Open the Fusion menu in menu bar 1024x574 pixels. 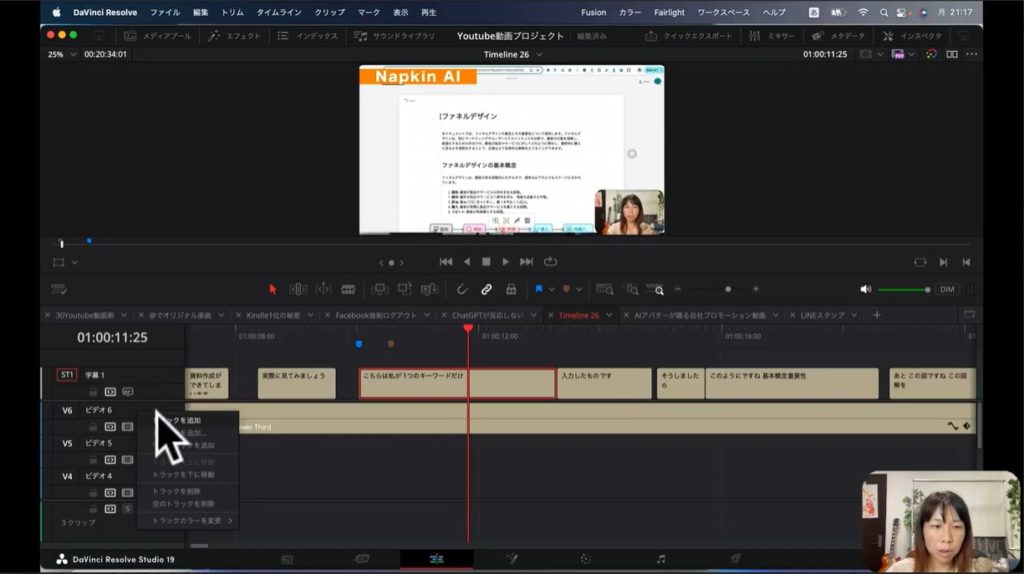coord(593,12)
